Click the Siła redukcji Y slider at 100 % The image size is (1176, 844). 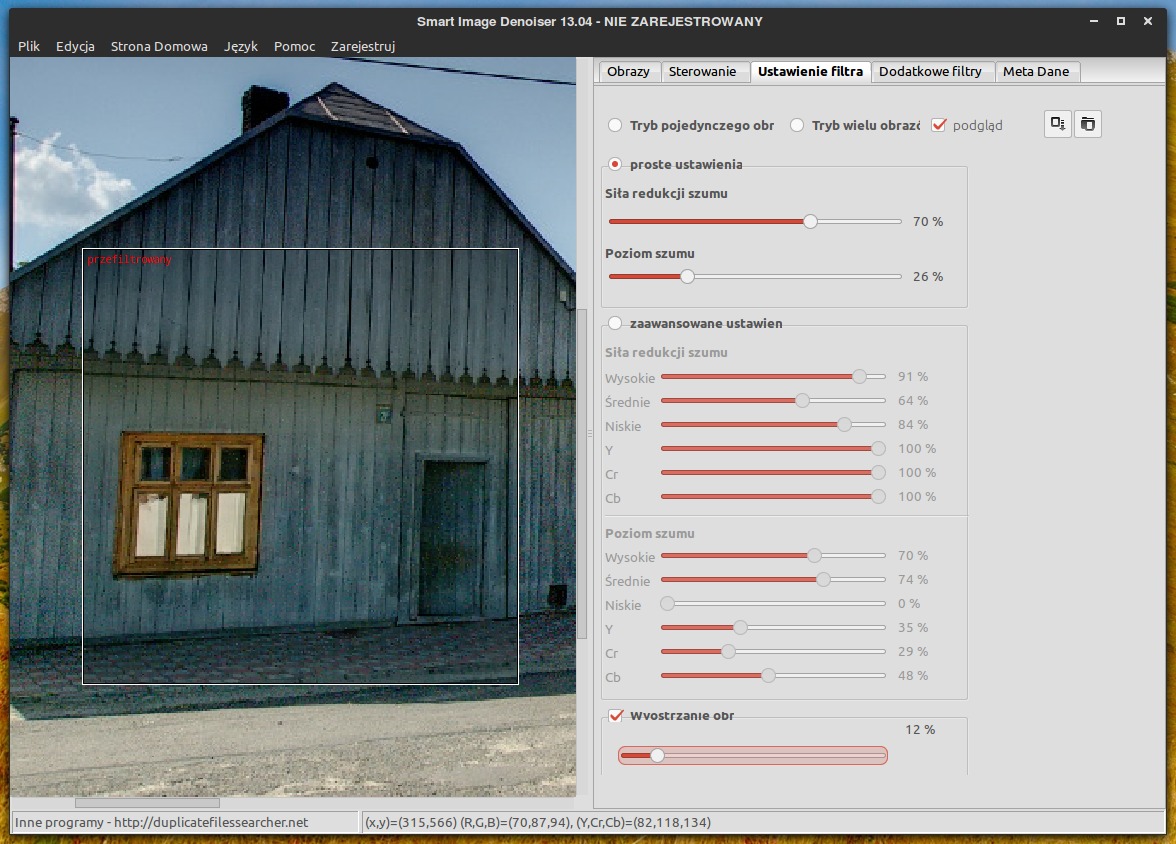(878, 449)
